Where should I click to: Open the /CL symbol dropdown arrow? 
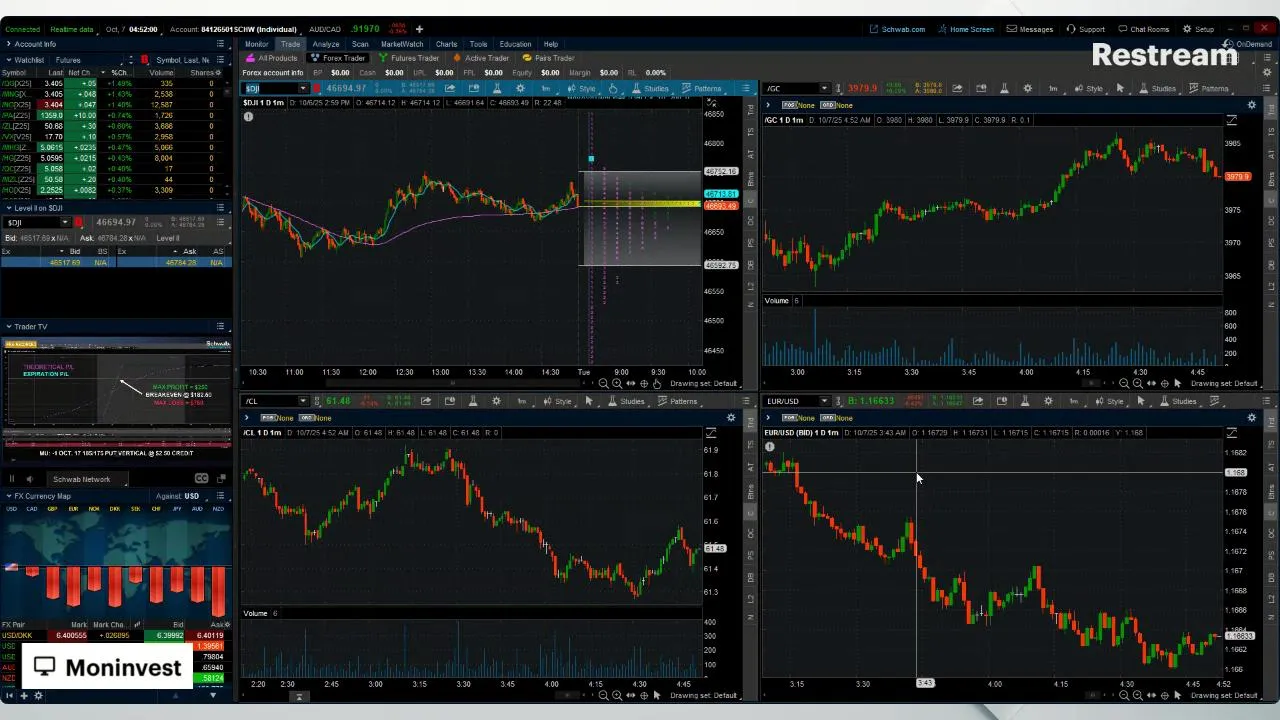303,401
